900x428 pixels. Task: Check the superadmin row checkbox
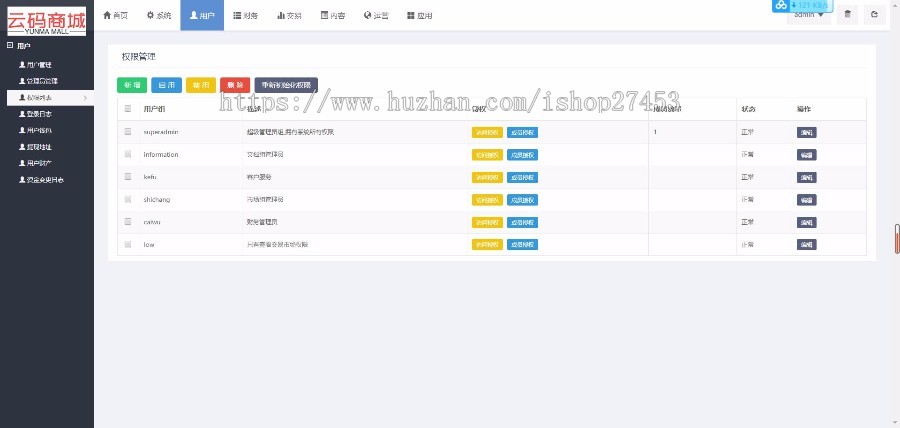(127, 131)
